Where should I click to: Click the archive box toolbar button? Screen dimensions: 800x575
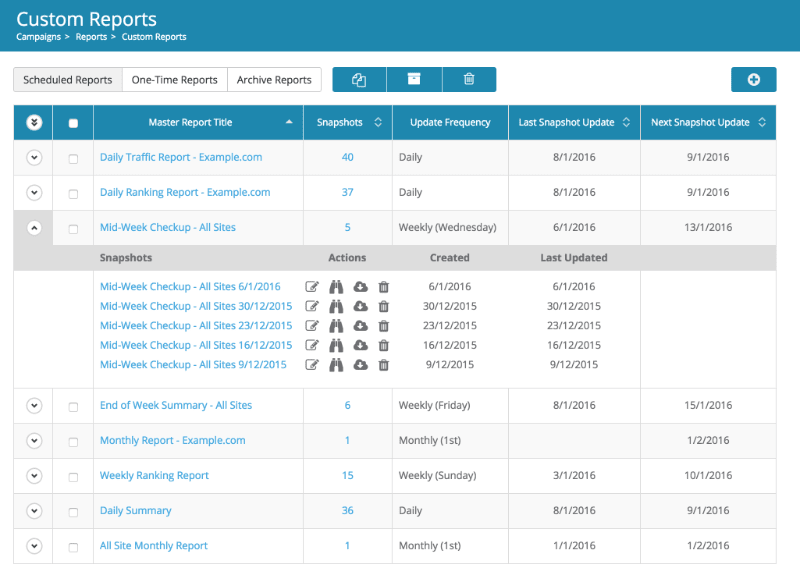point(414,80)
